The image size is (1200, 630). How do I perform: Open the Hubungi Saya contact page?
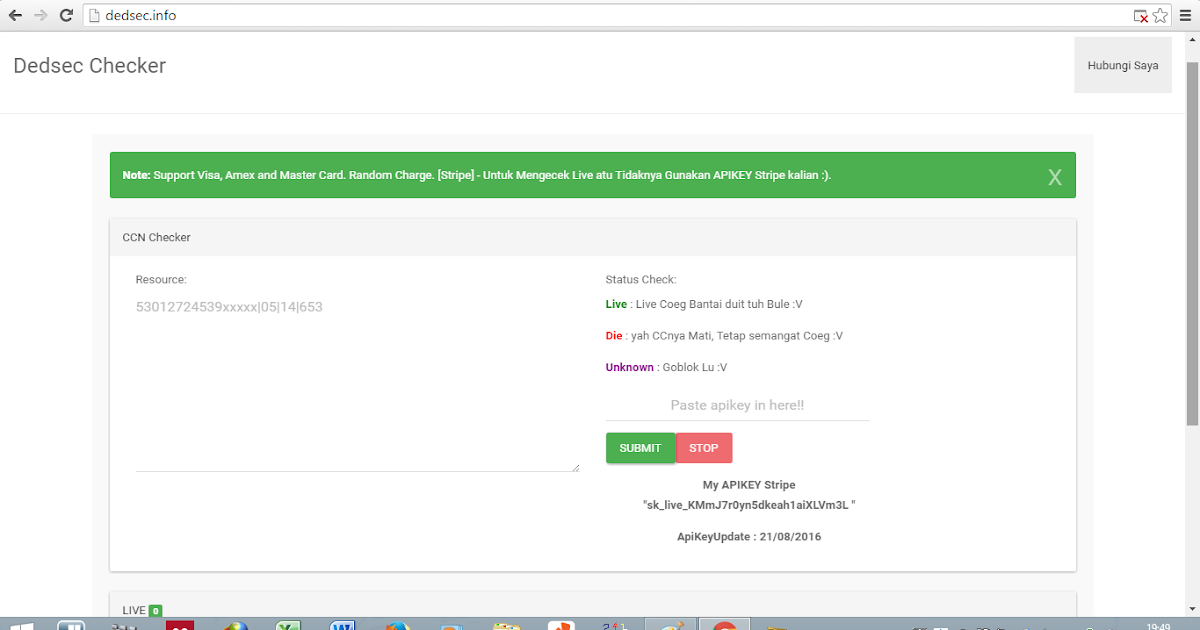click(x=1122, y=64)
